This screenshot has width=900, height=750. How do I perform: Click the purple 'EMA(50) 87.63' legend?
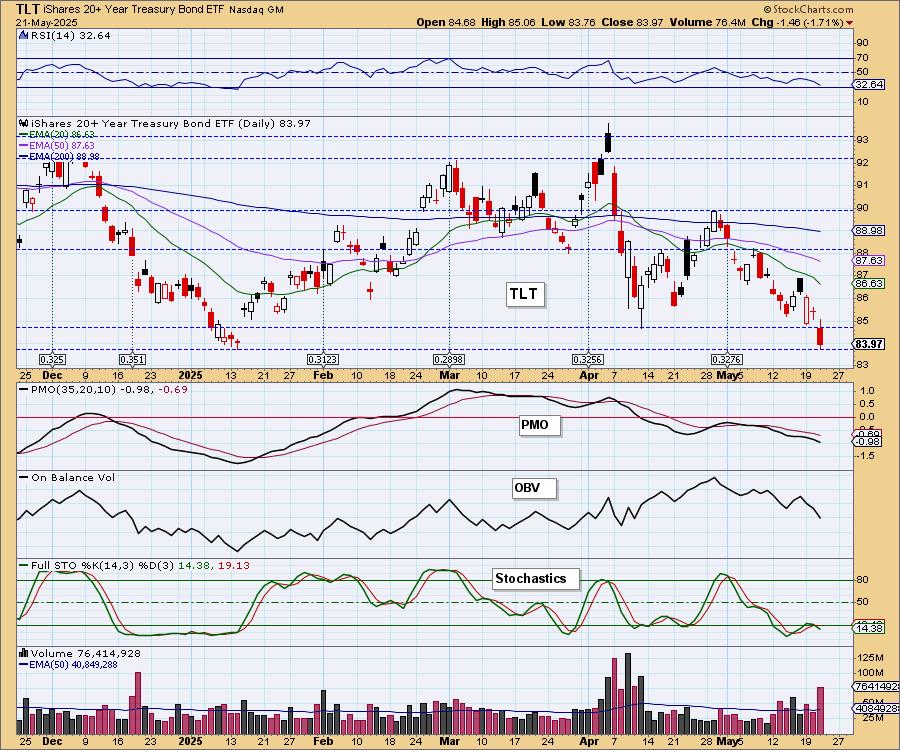[57, 146]
